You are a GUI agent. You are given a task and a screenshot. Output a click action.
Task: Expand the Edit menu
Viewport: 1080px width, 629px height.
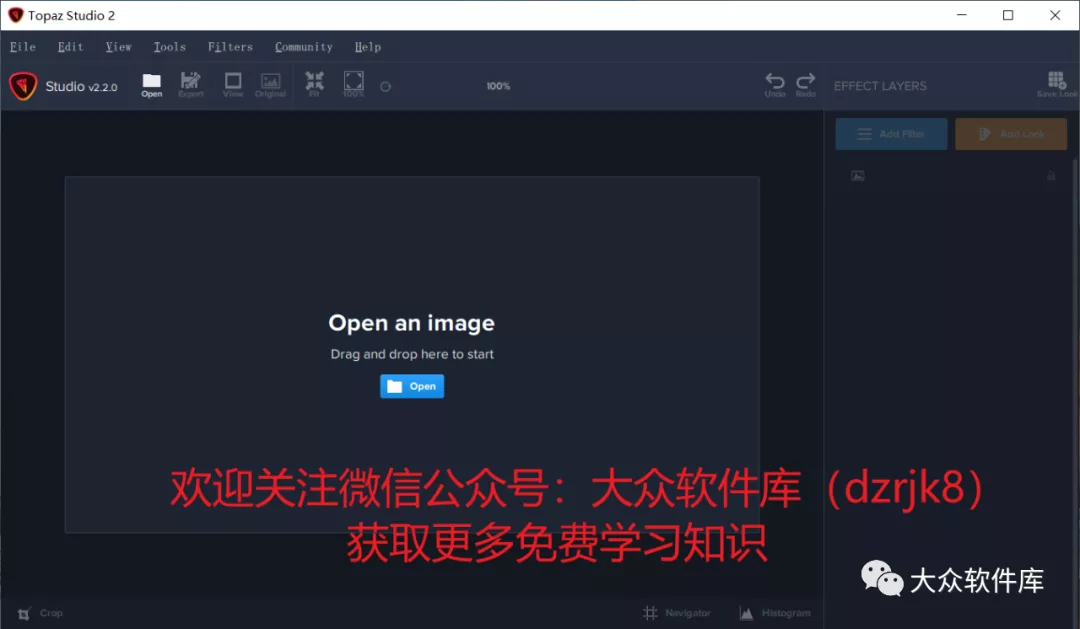coord(69,46)
